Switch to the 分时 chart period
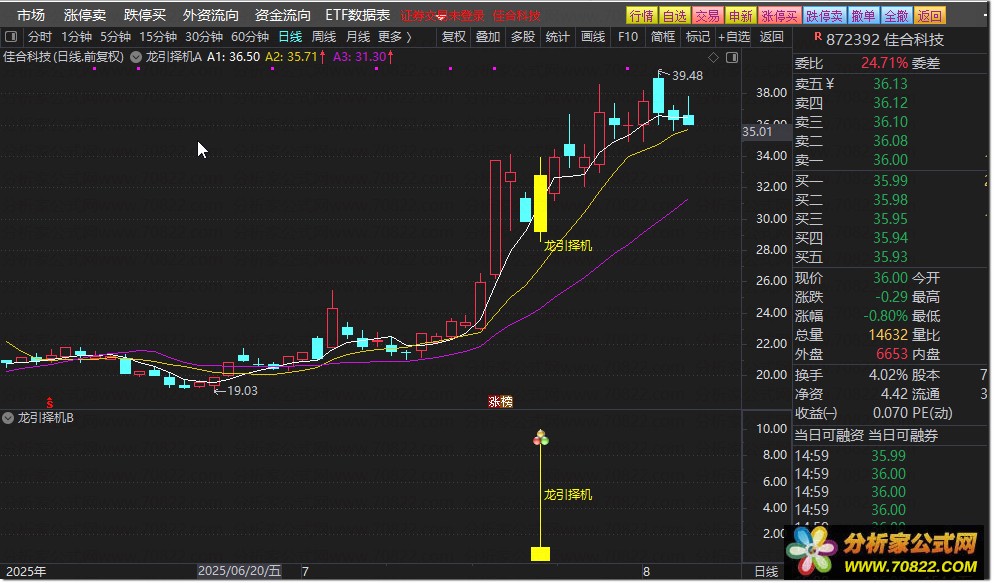Screen dimensions: 994x583 40,37
